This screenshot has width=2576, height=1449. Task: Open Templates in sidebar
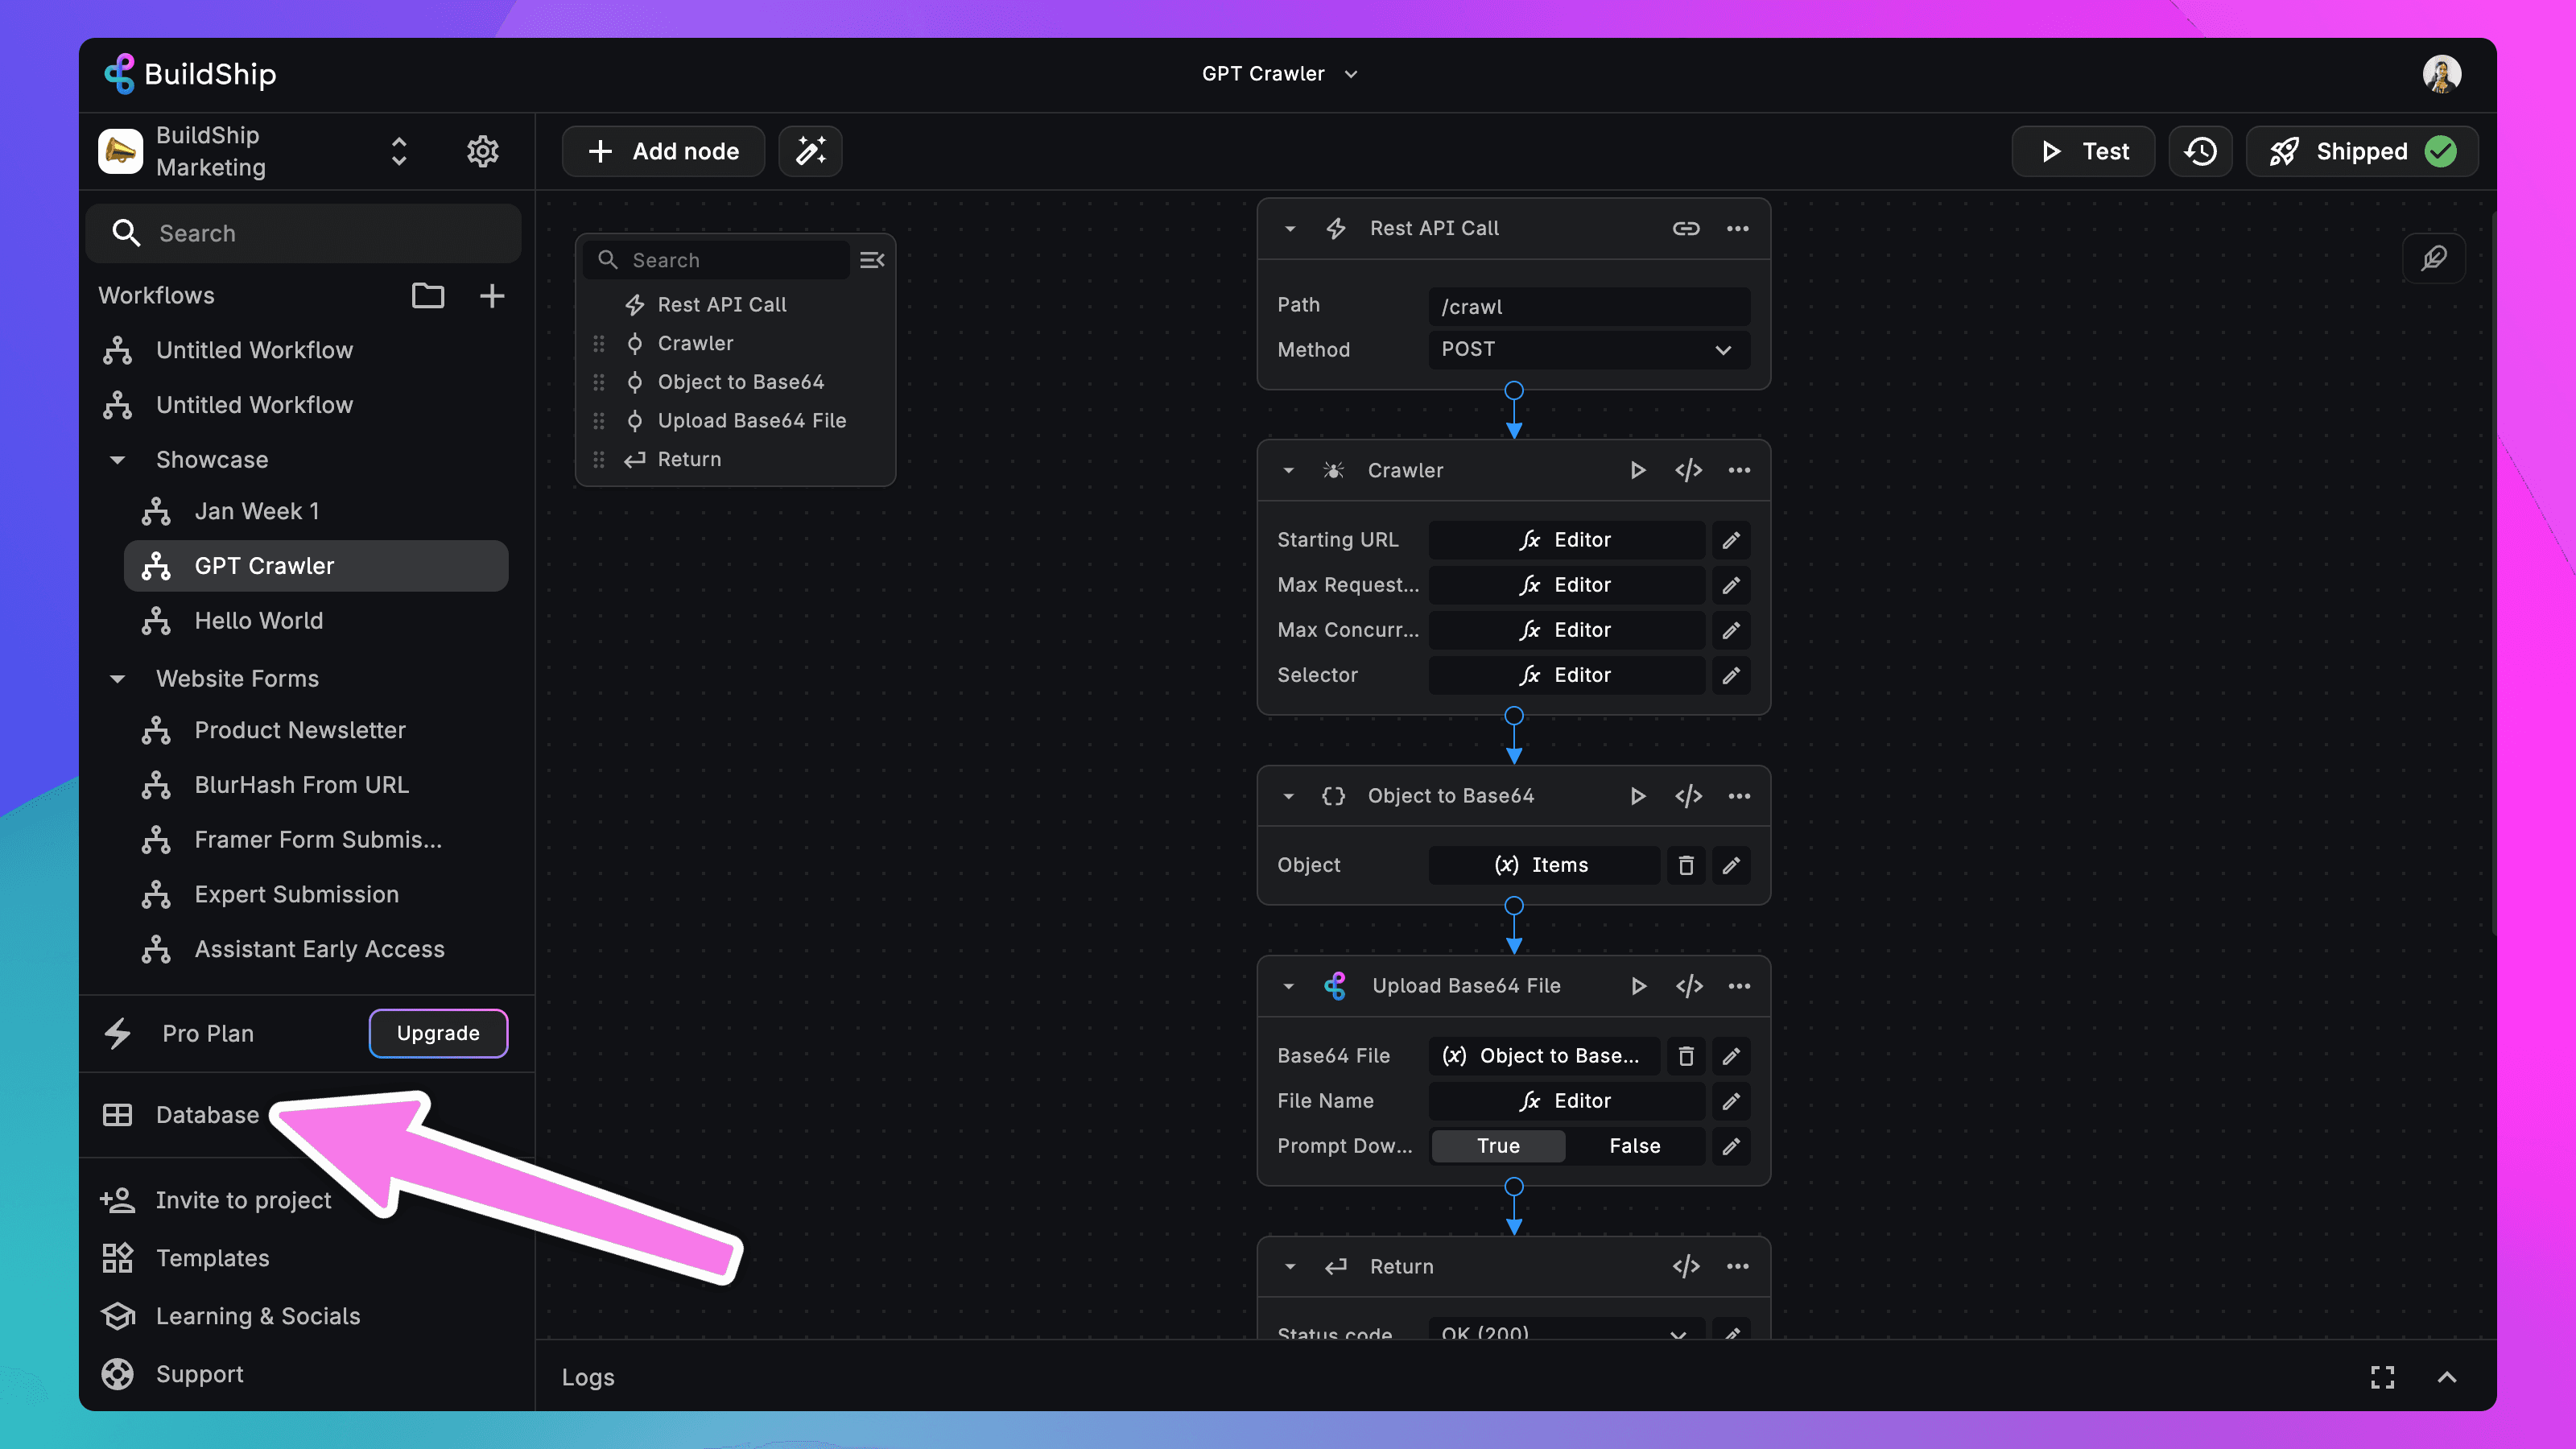tap(212, 1258)
